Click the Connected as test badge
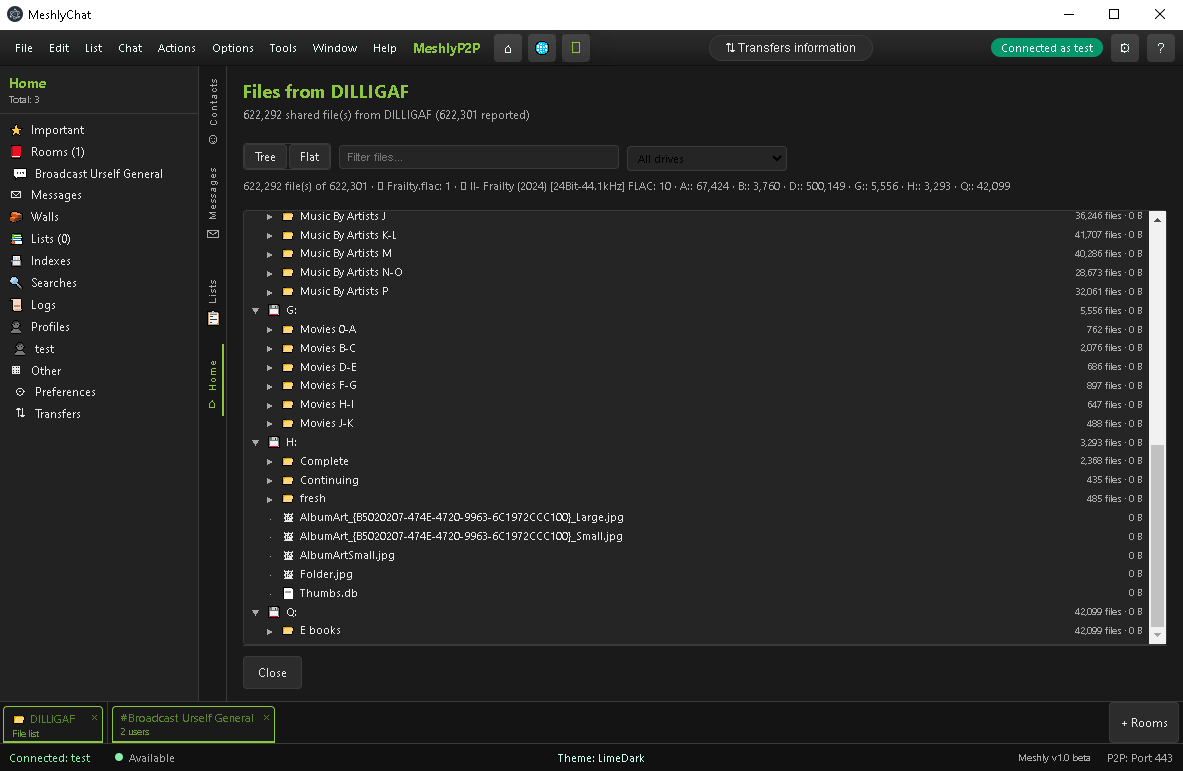Image resolution: width=1183 pixels, height=771 pixels. tap(1046, 48)
